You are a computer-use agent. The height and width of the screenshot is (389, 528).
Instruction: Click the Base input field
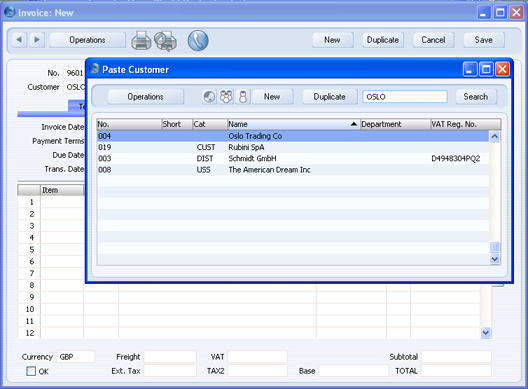point(354,371)
